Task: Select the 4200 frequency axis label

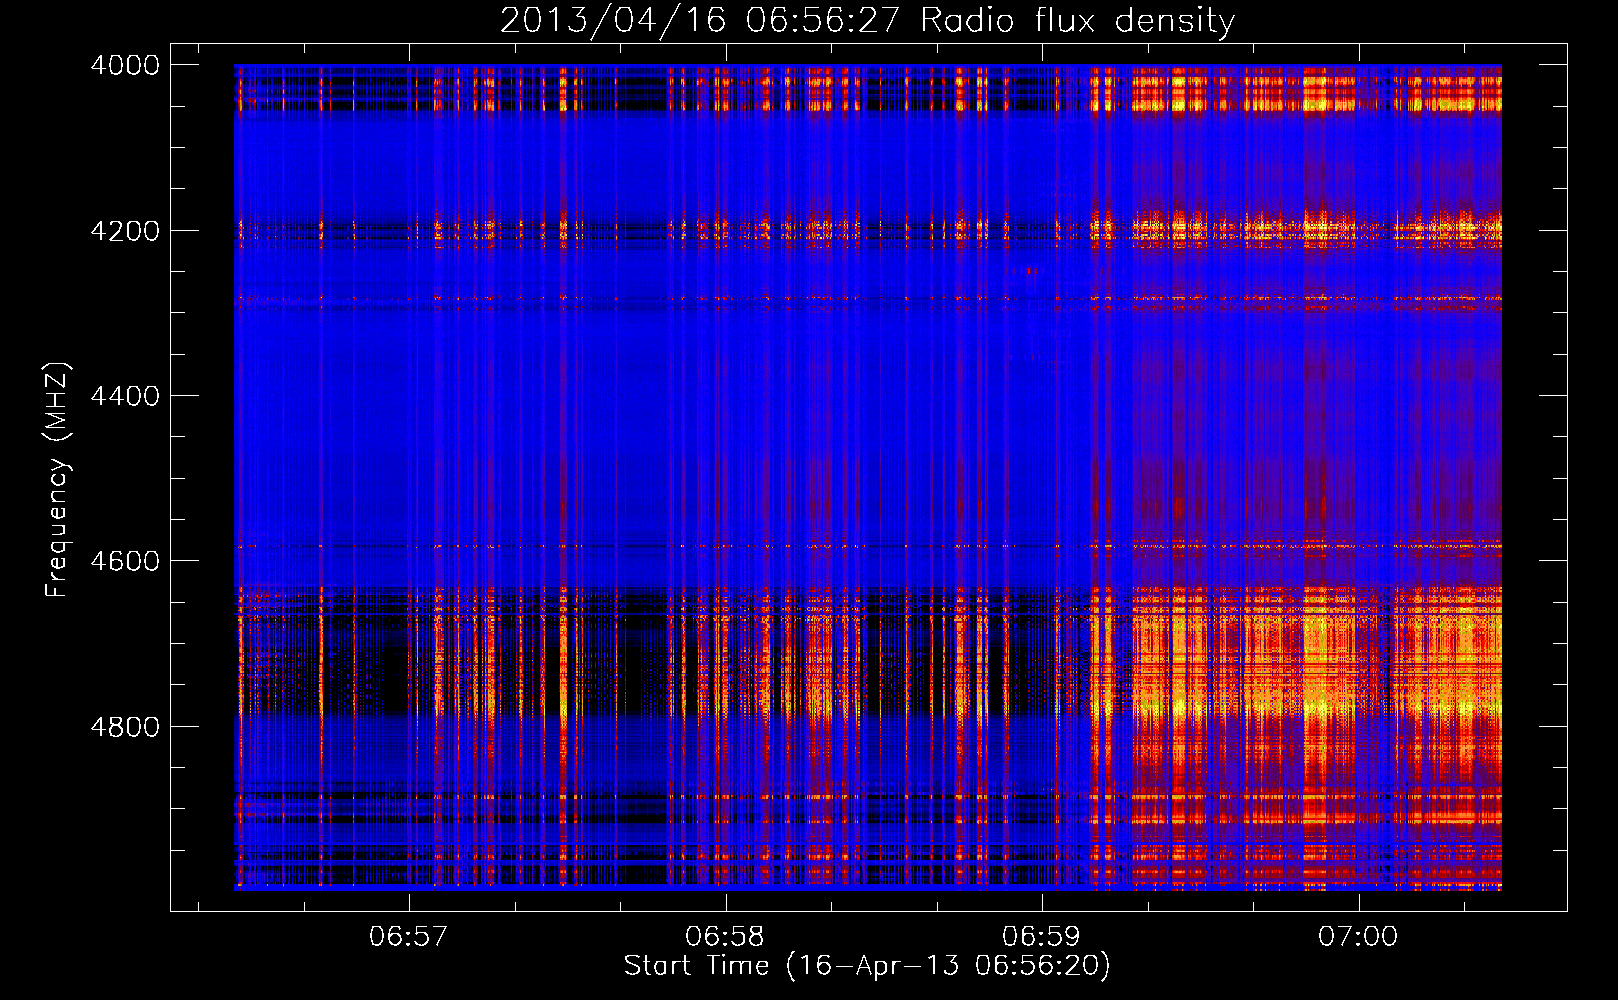Action: click(x=125, y=231)
